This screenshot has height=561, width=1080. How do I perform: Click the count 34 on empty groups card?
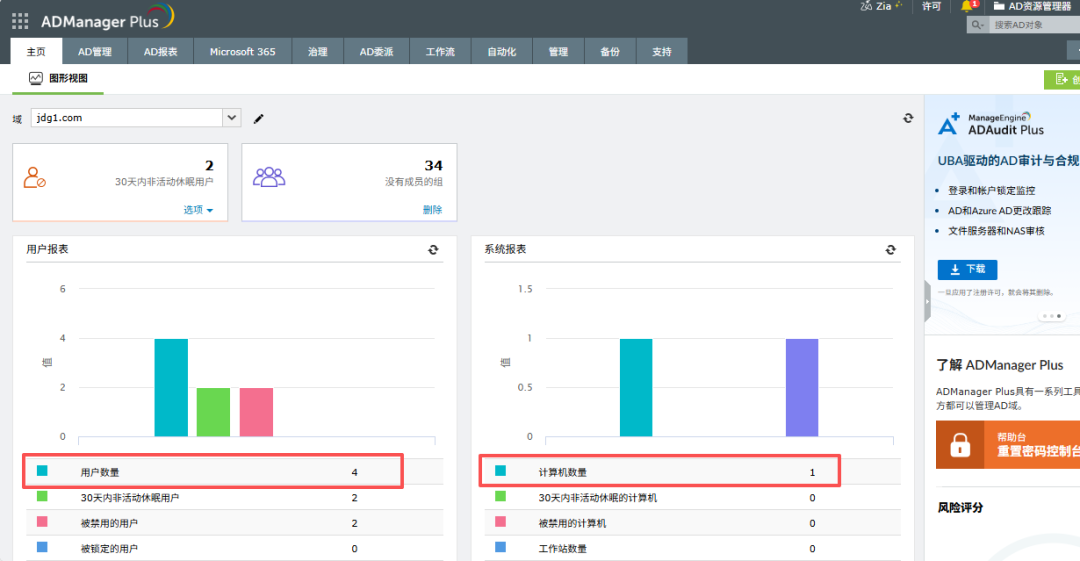coord(434,165)
